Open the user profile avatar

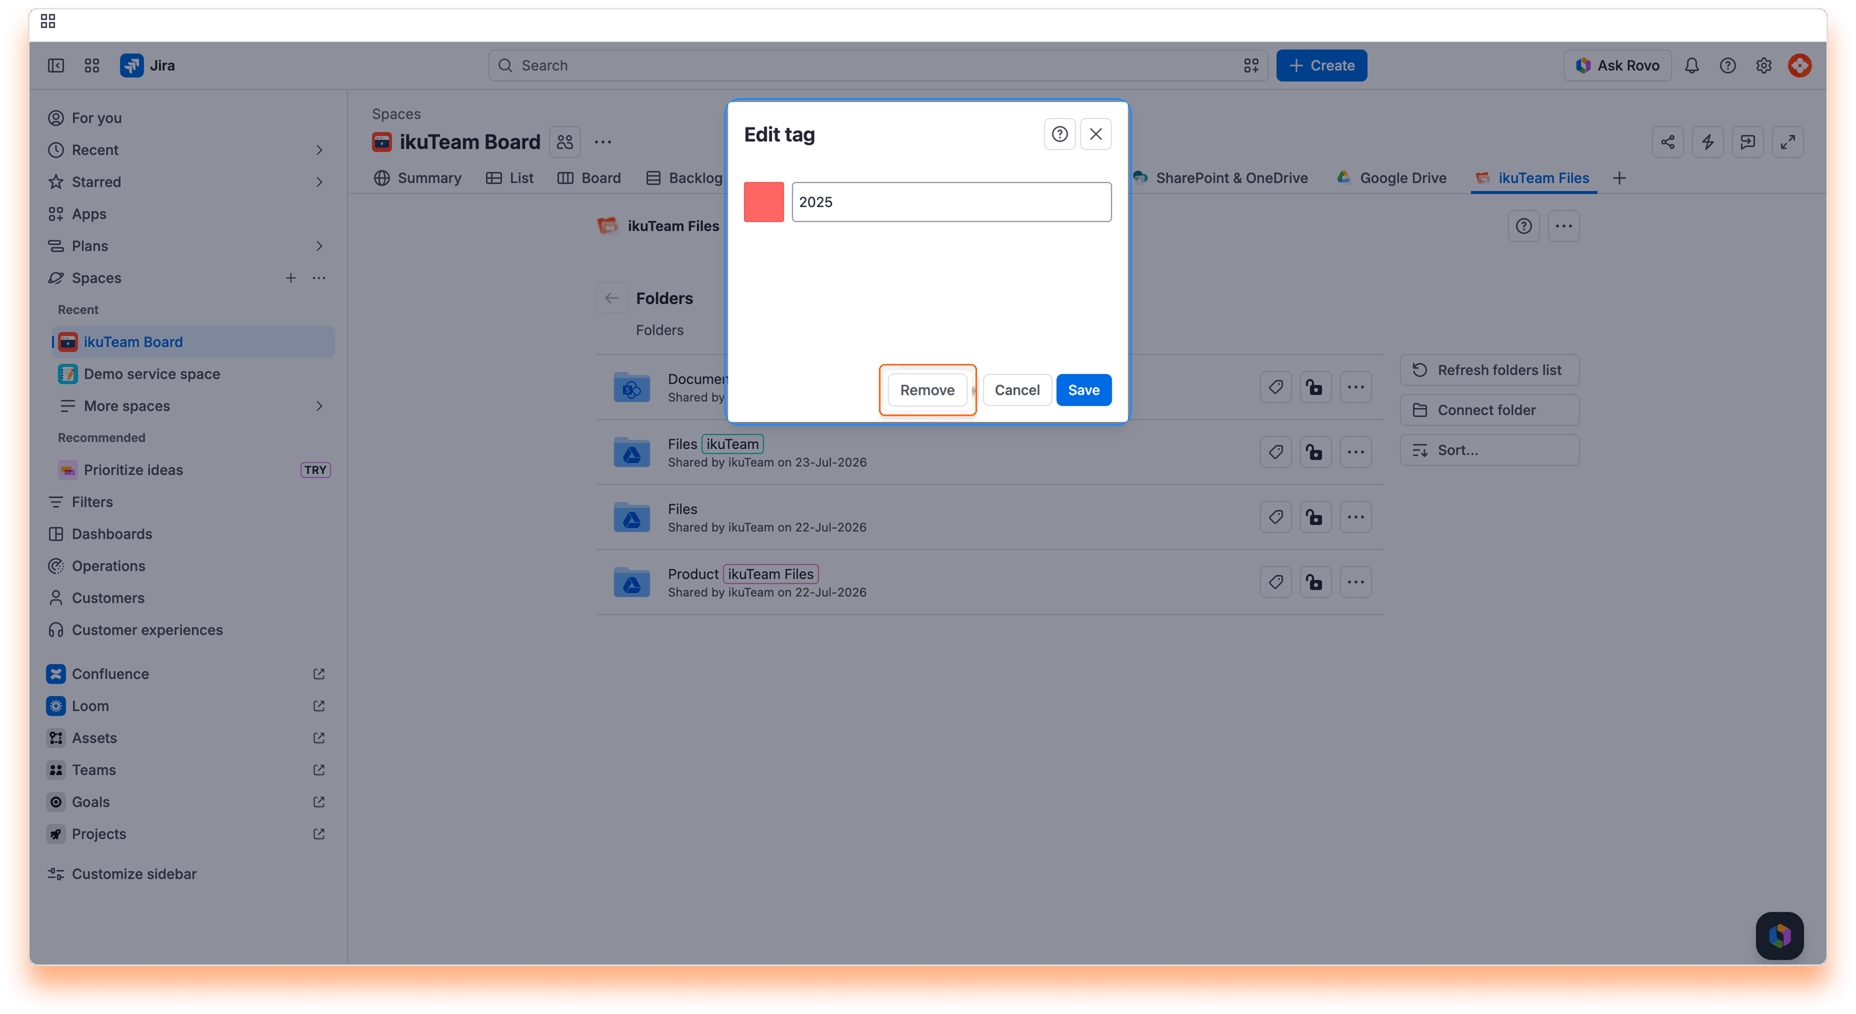coord(1800,65)
